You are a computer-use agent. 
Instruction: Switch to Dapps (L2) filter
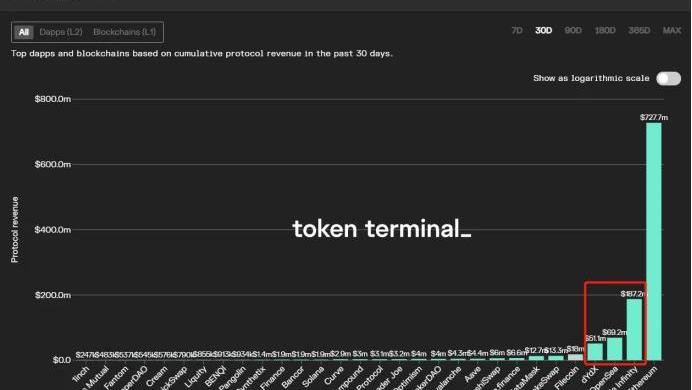(x=61, y=32)
